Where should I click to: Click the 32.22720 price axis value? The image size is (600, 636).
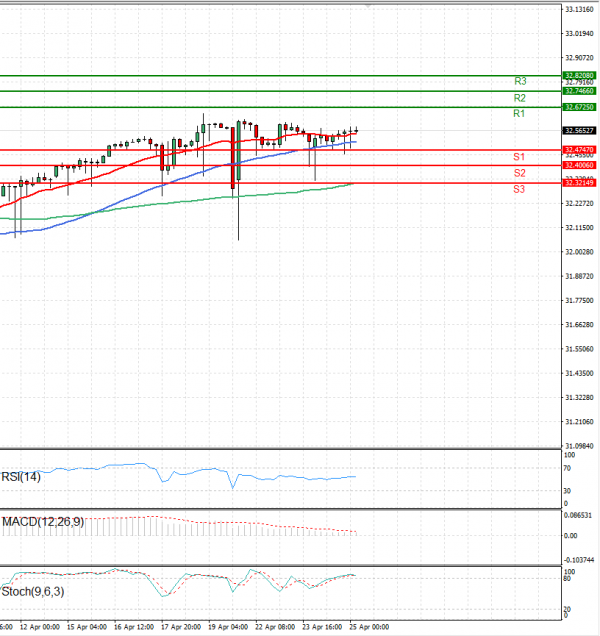579,203
